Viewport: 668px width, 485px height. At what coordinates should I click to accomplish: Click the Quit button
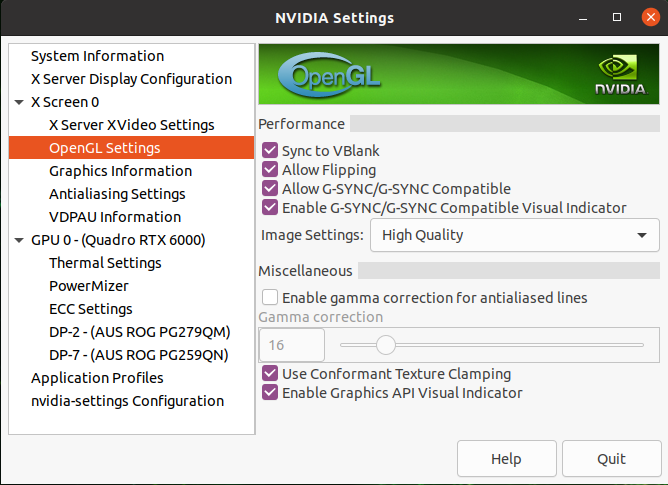point(611,459)
